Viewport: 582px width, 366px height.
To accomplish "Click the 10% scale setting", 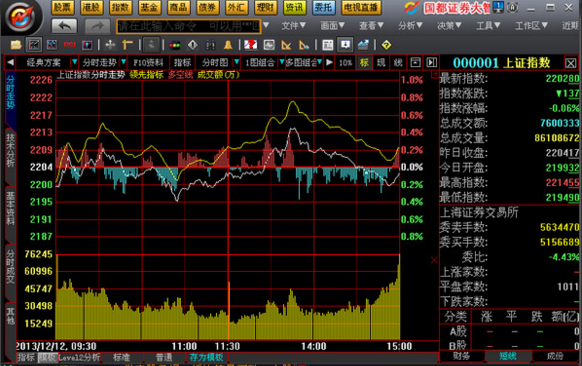I will (345, 63).
